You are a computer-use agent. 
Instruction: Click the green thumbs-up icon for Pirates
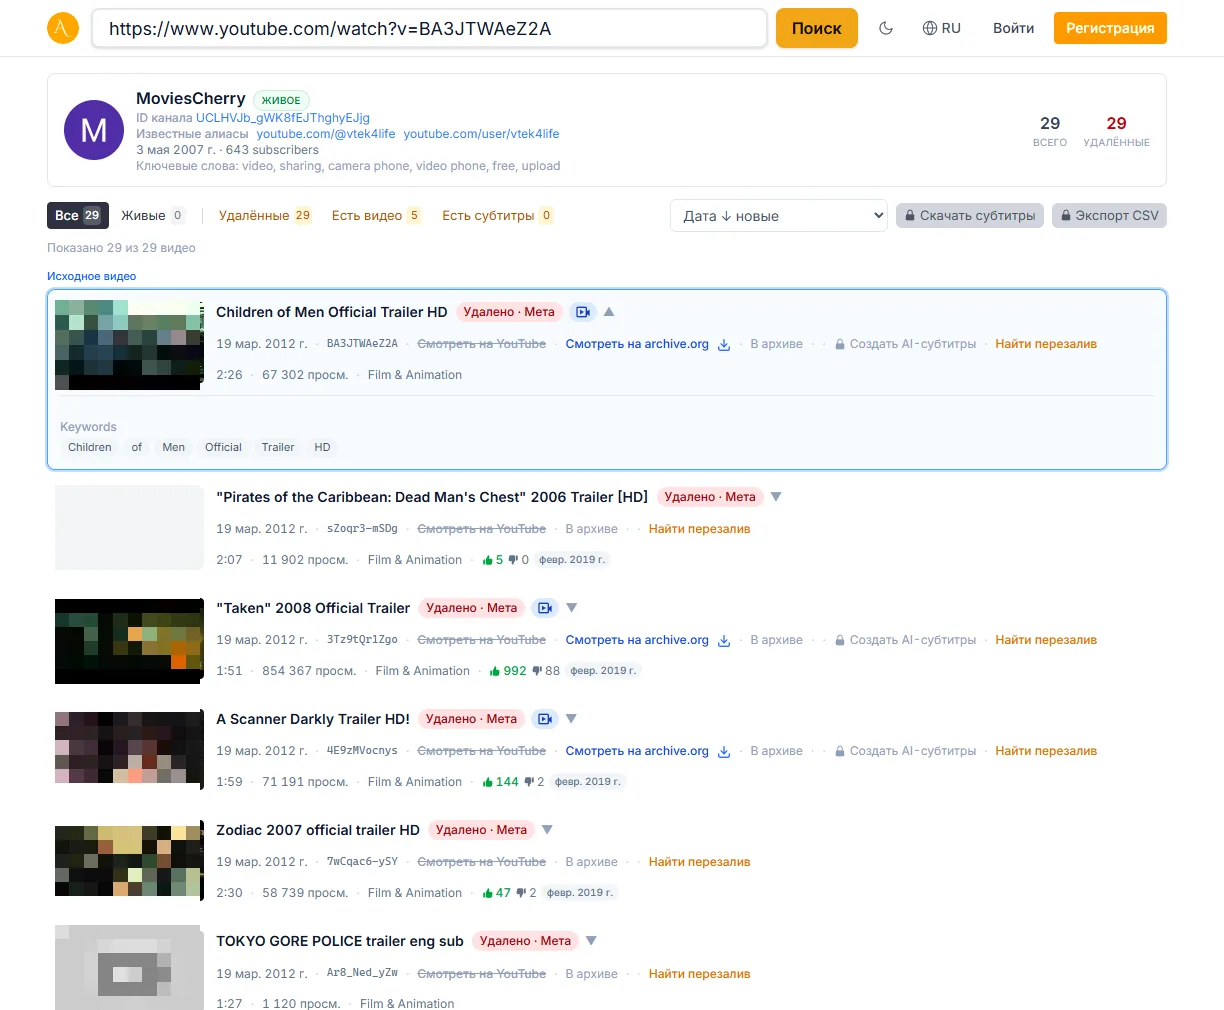[x=488, y=560]
